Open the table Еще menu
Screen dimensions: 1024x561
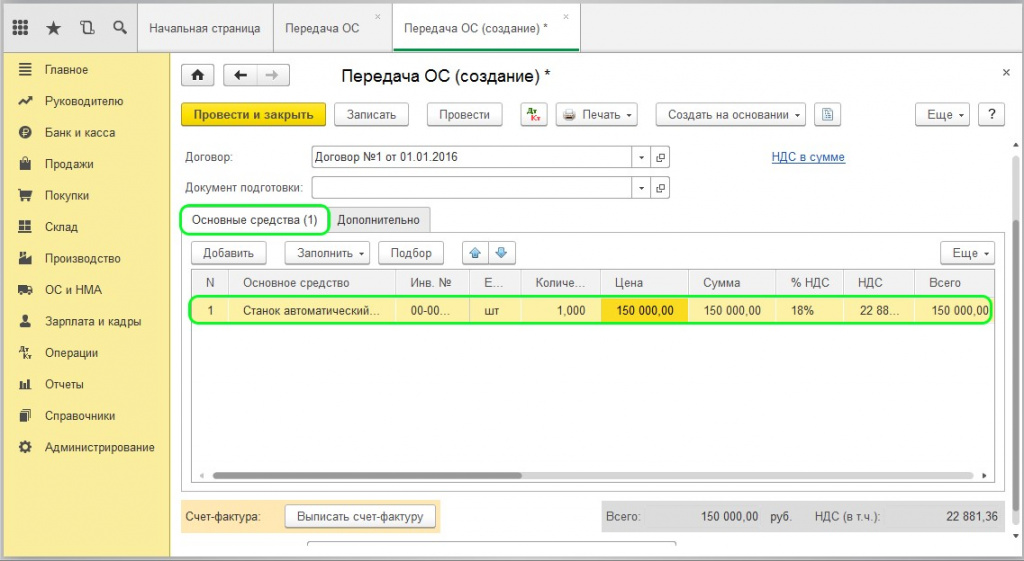click(x=967, y=253)
